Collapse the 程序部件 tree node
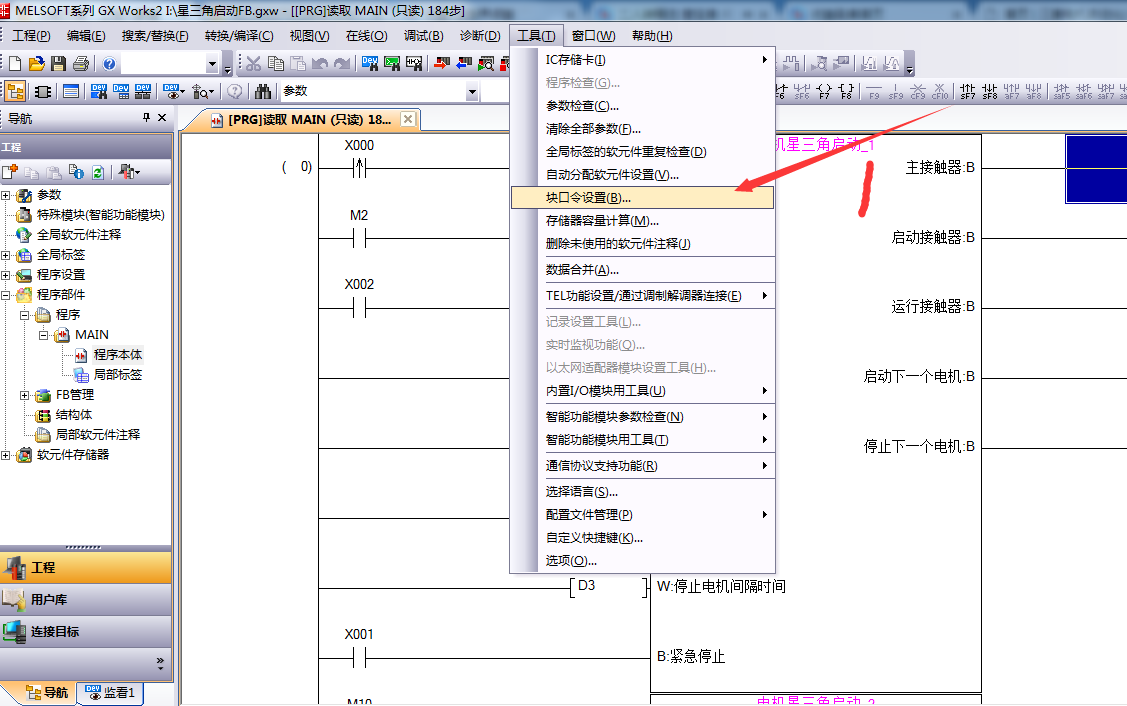 point(7,295)
